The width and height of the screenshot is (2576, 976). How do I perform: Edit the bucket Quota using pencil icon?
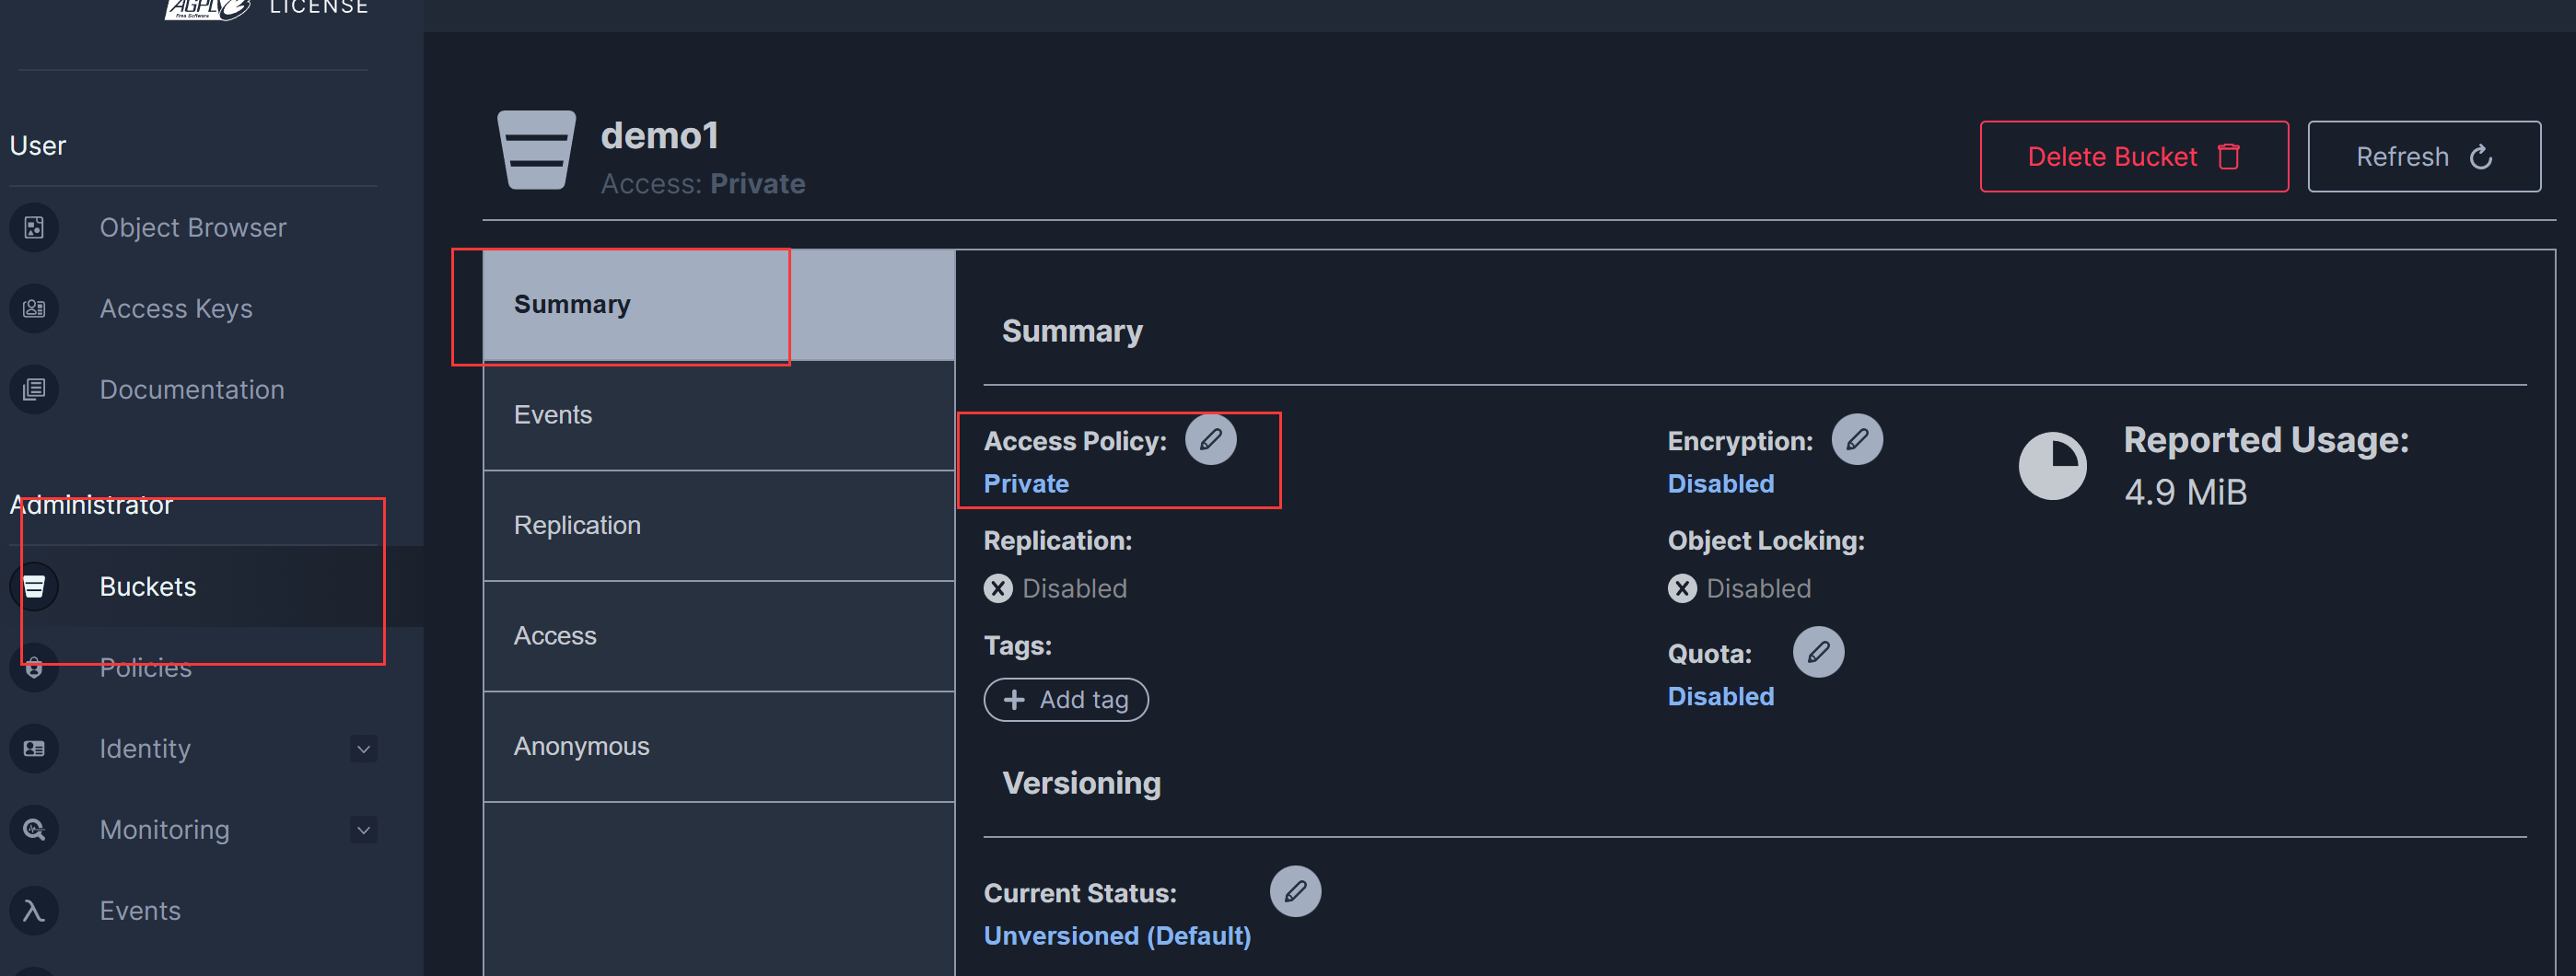pos(1817,652)
